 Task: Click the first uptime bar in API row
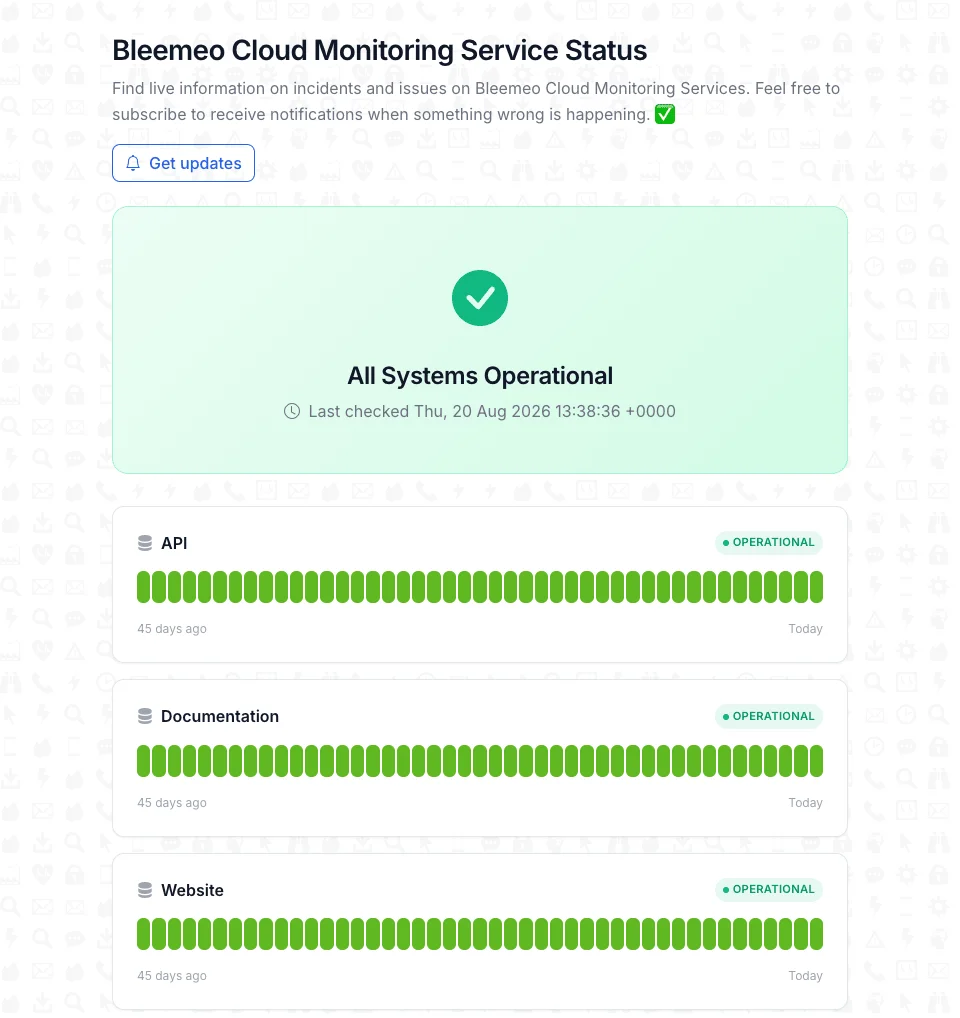(x=144, y=588)
